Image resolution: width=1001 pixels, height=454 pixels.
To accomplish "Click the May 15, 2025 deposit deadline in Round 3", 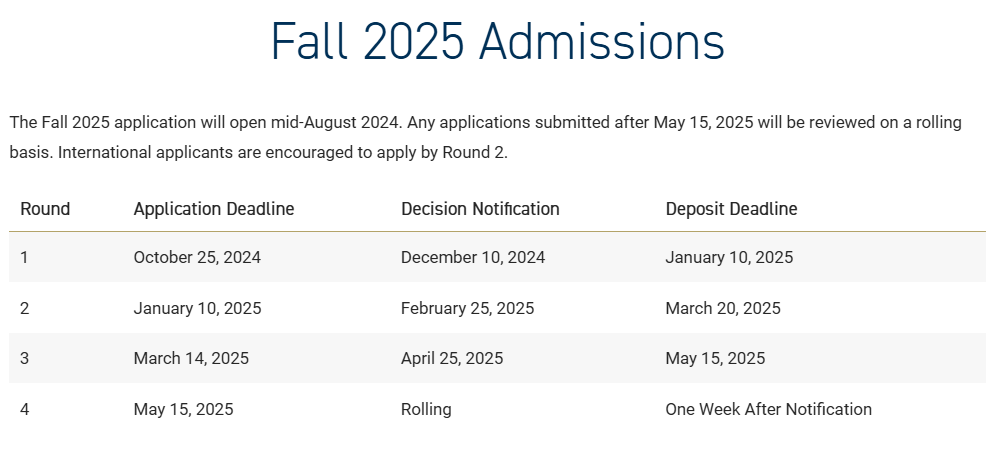I will [x=716, y=358].
